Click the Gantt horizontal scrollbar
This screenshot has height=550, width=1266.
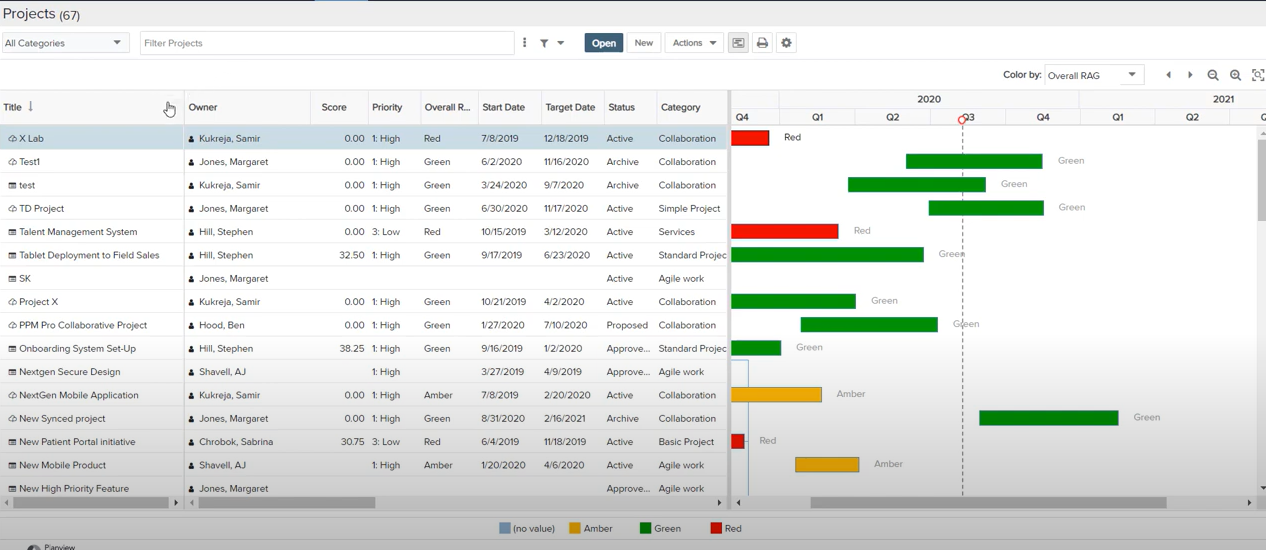(988, 503)
